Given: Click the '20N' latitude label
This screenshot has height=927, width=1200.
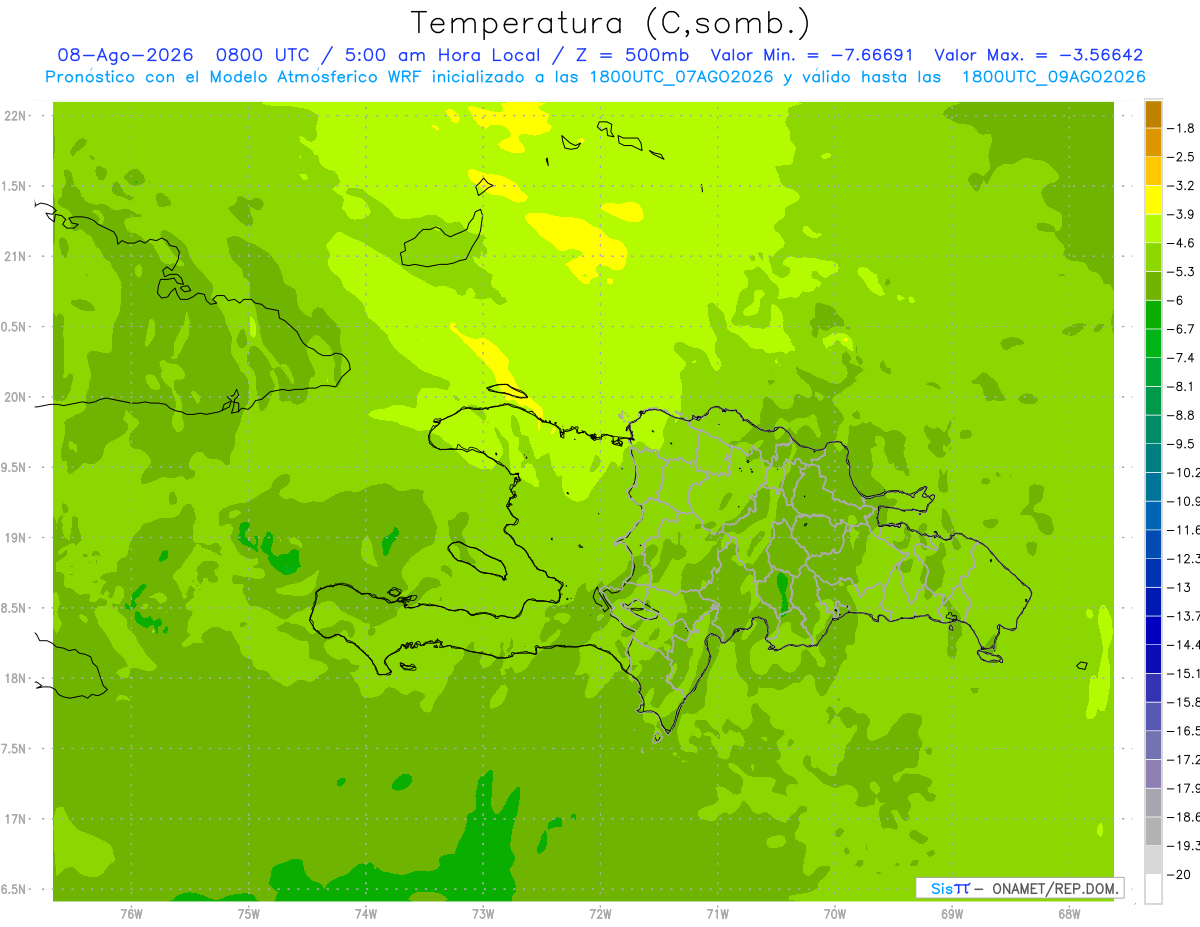Looking at the screenshot, I should 14,397.
